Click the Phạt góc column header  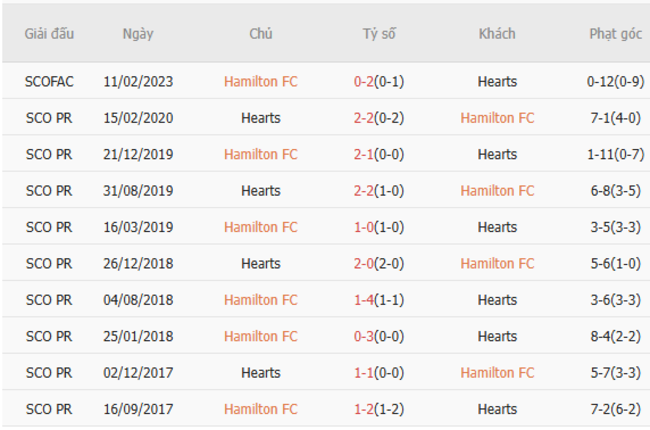tap(615, 34)
